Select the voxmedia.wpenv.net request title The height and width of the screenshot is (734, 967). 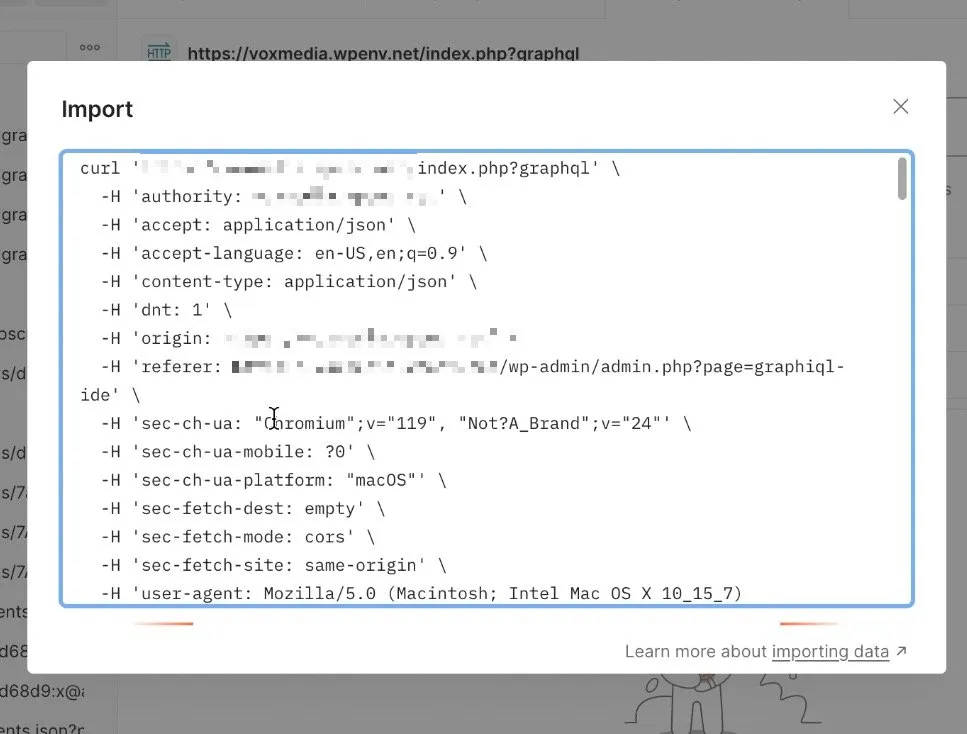click(x=383, y=54)
